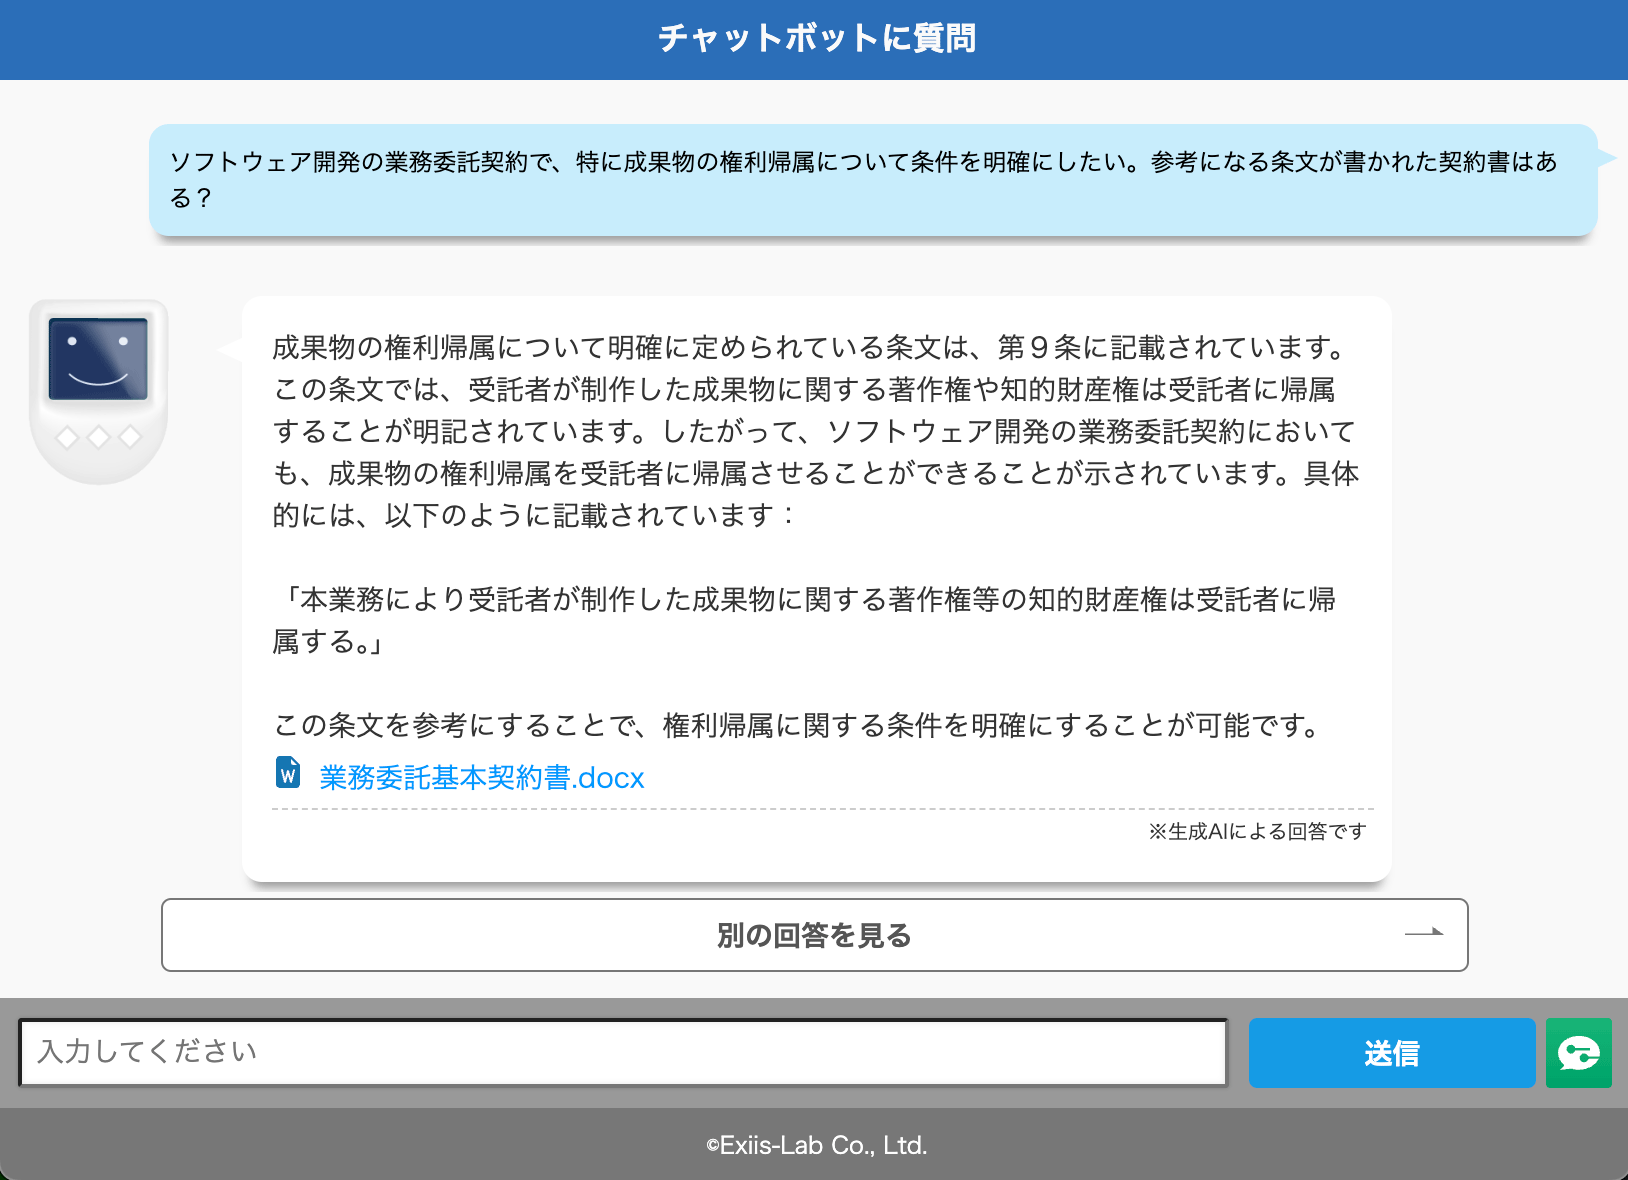Click the ※生成AIによる回答です notice
The height and width of the screenshot is (1180, 1628).
[1256, 831]
